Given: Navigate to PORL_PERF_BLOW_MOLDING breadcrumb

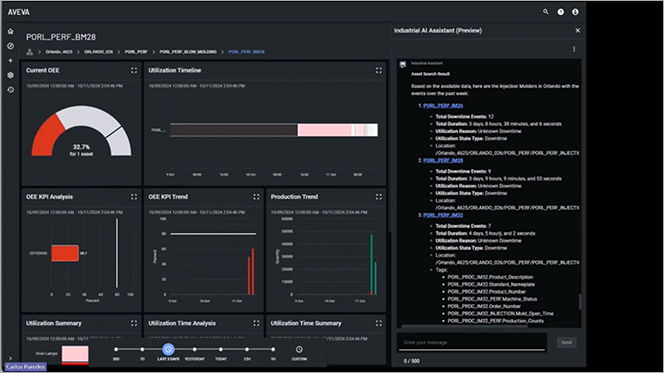Looking at the screenshot, I should point(188,52).
